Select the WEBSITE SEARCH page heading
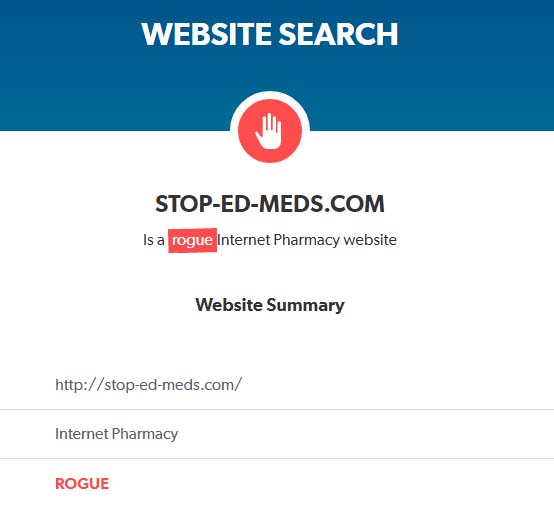 270,34
